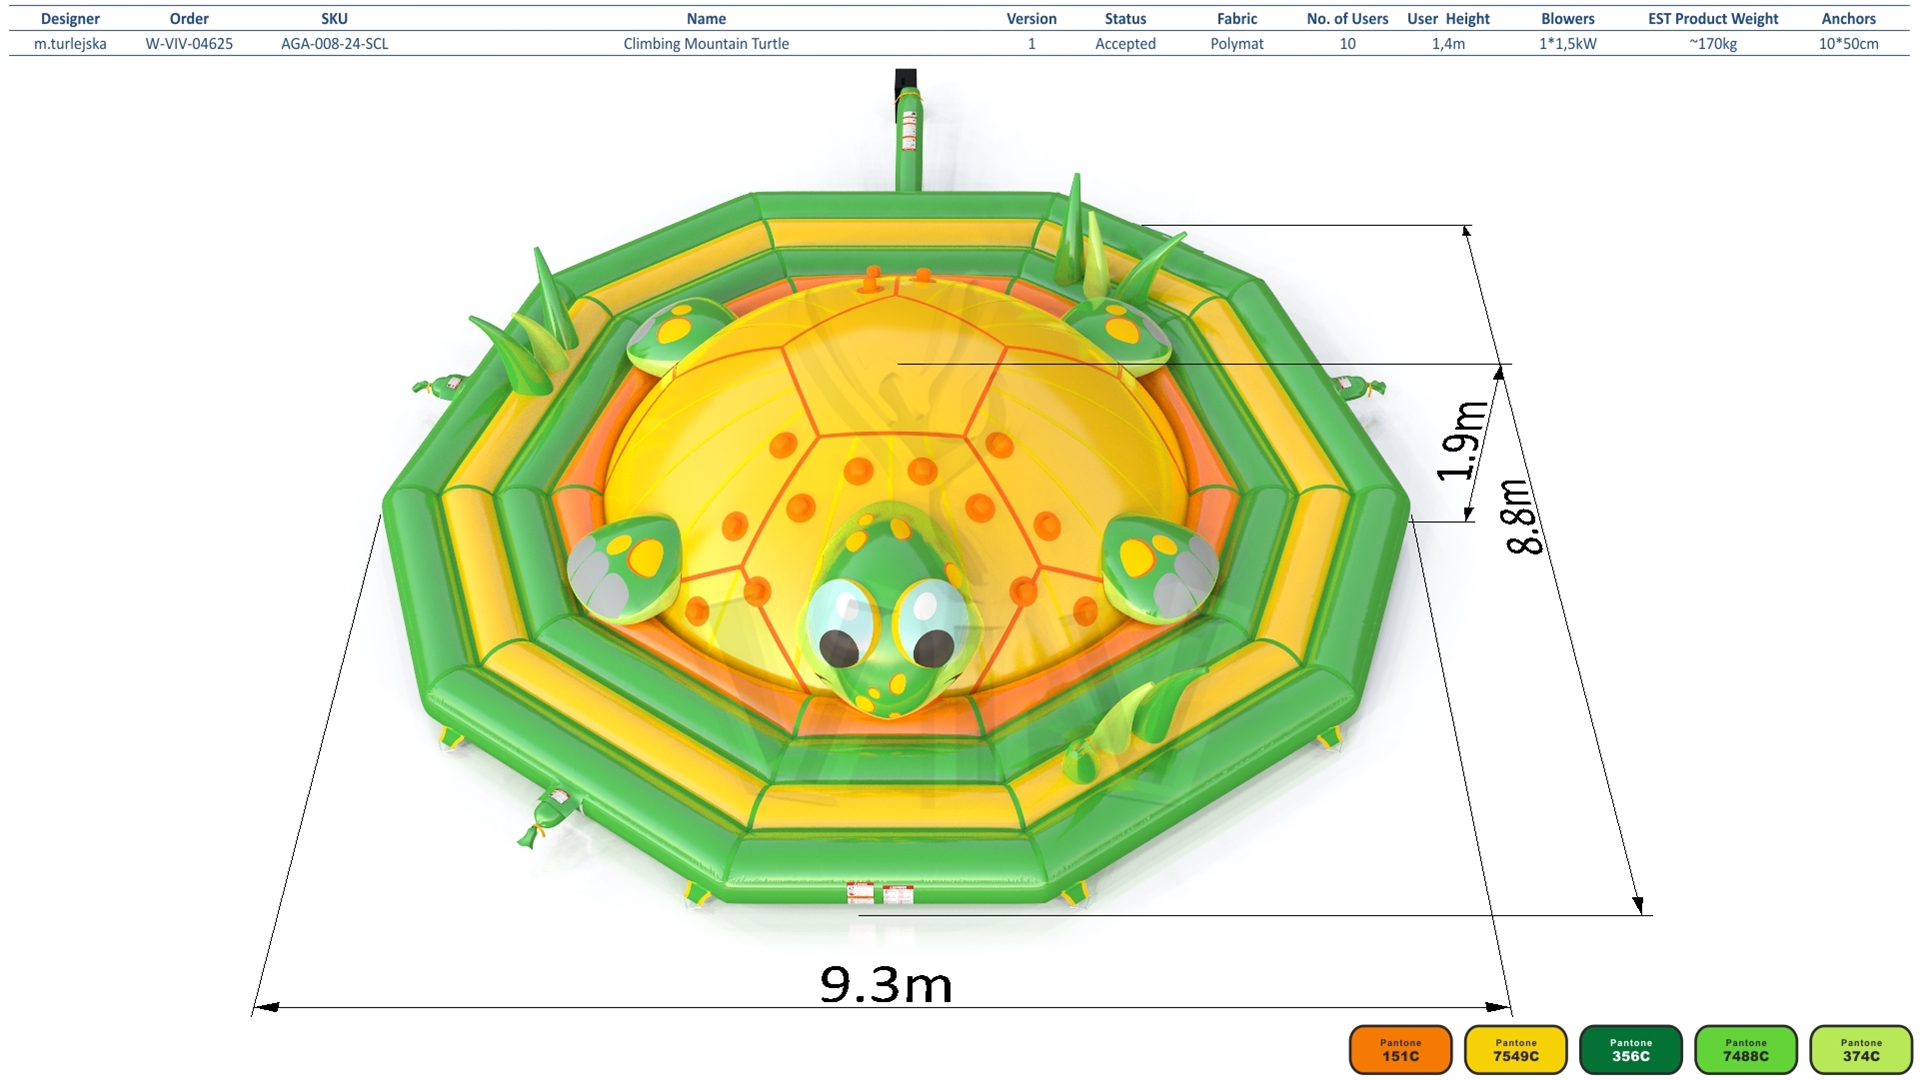Click the 8.8m depth dimension label
Image resolution: width=1920 pixels, height=1080 pixels.
pyautogui.click(x=1523, y=517)
